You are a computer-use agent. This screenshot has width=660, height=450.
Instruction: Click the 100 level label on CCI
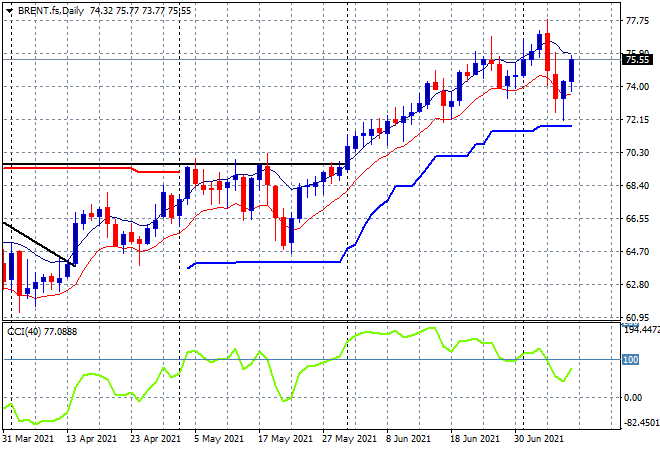tap(631, 360)
